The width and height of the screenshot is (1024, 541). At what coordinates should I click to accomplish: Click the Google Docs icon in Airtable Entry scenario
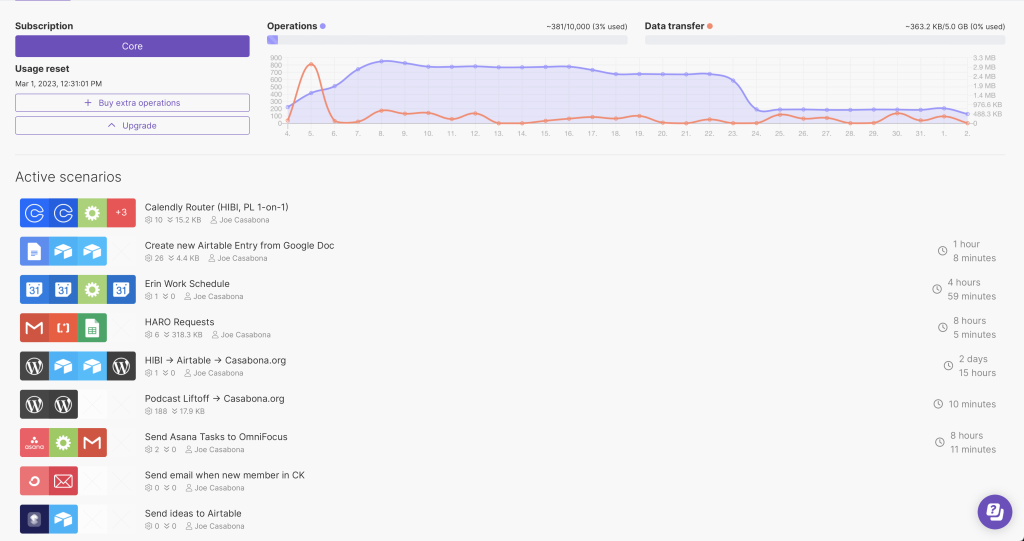click(34, 251)
